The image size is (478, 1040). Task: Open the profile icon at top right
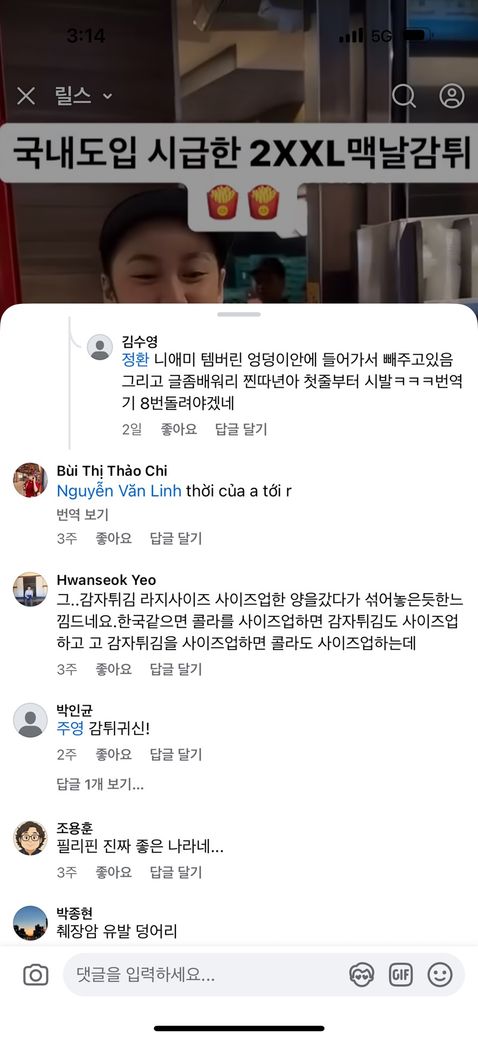tap(452, 96)
